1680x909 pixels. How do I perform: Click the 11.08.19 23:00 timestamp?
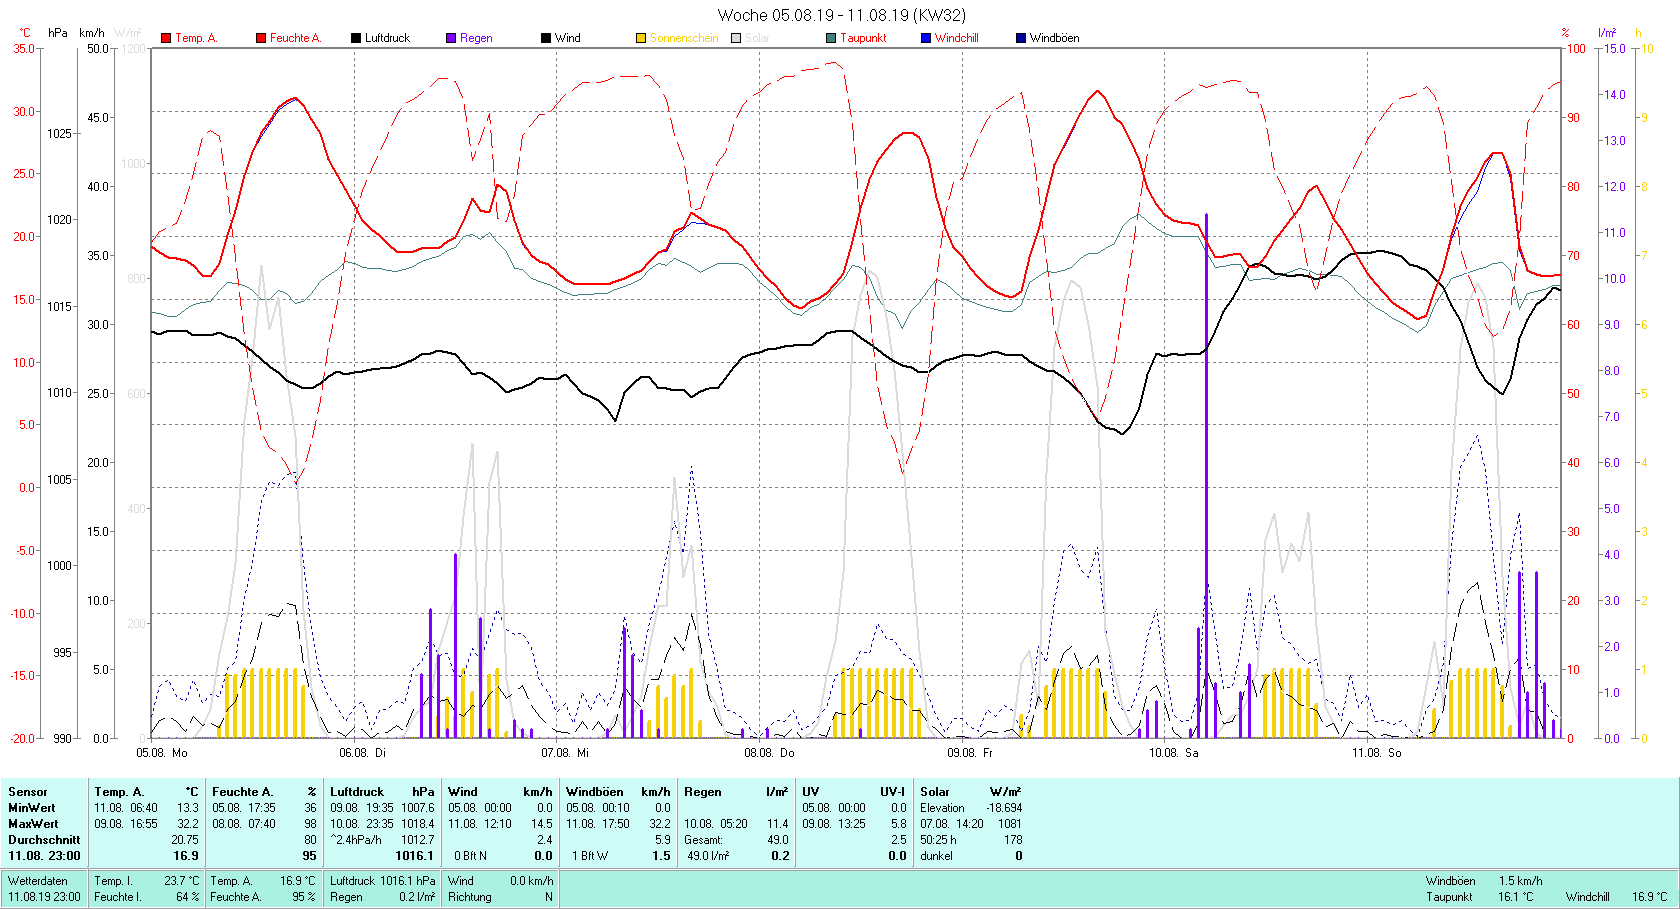click(x=45, y=897)
